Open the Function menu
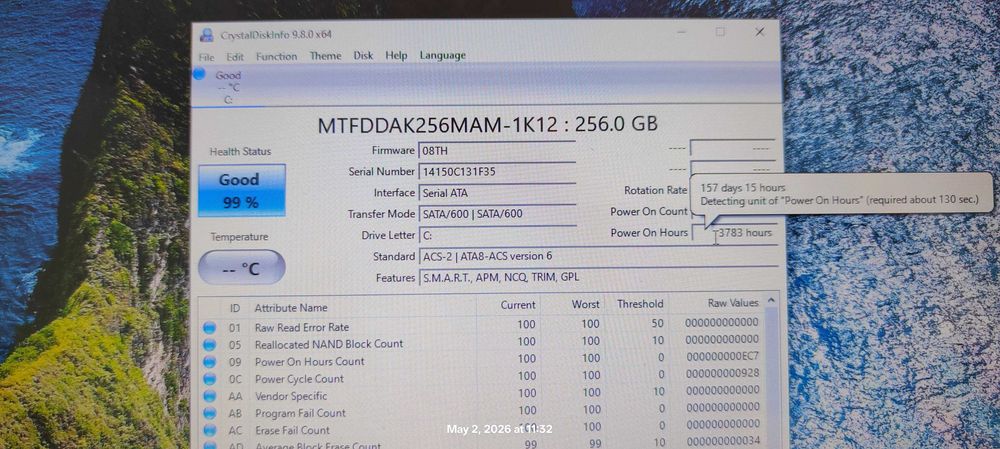 tap(276, 56)
